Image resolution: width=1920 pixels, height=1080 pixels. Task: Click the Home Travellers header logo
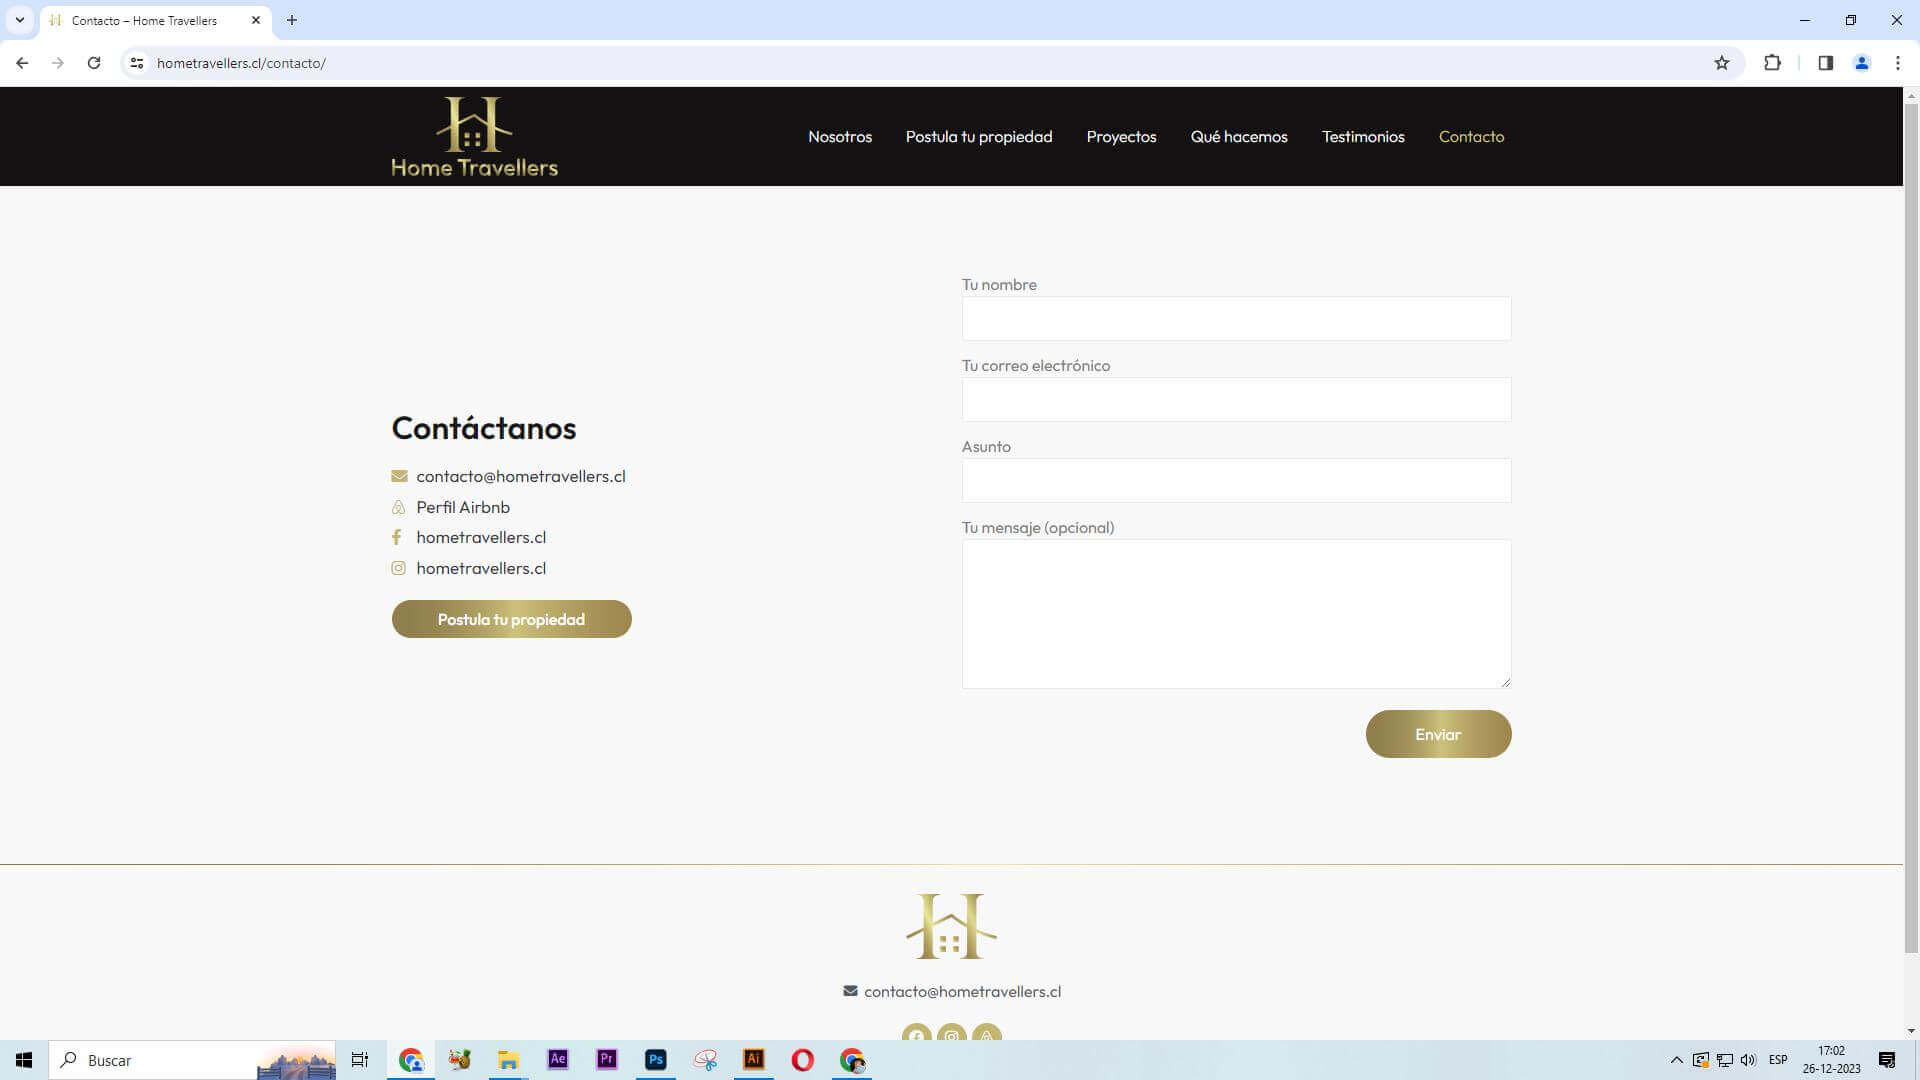coord(474,137)
